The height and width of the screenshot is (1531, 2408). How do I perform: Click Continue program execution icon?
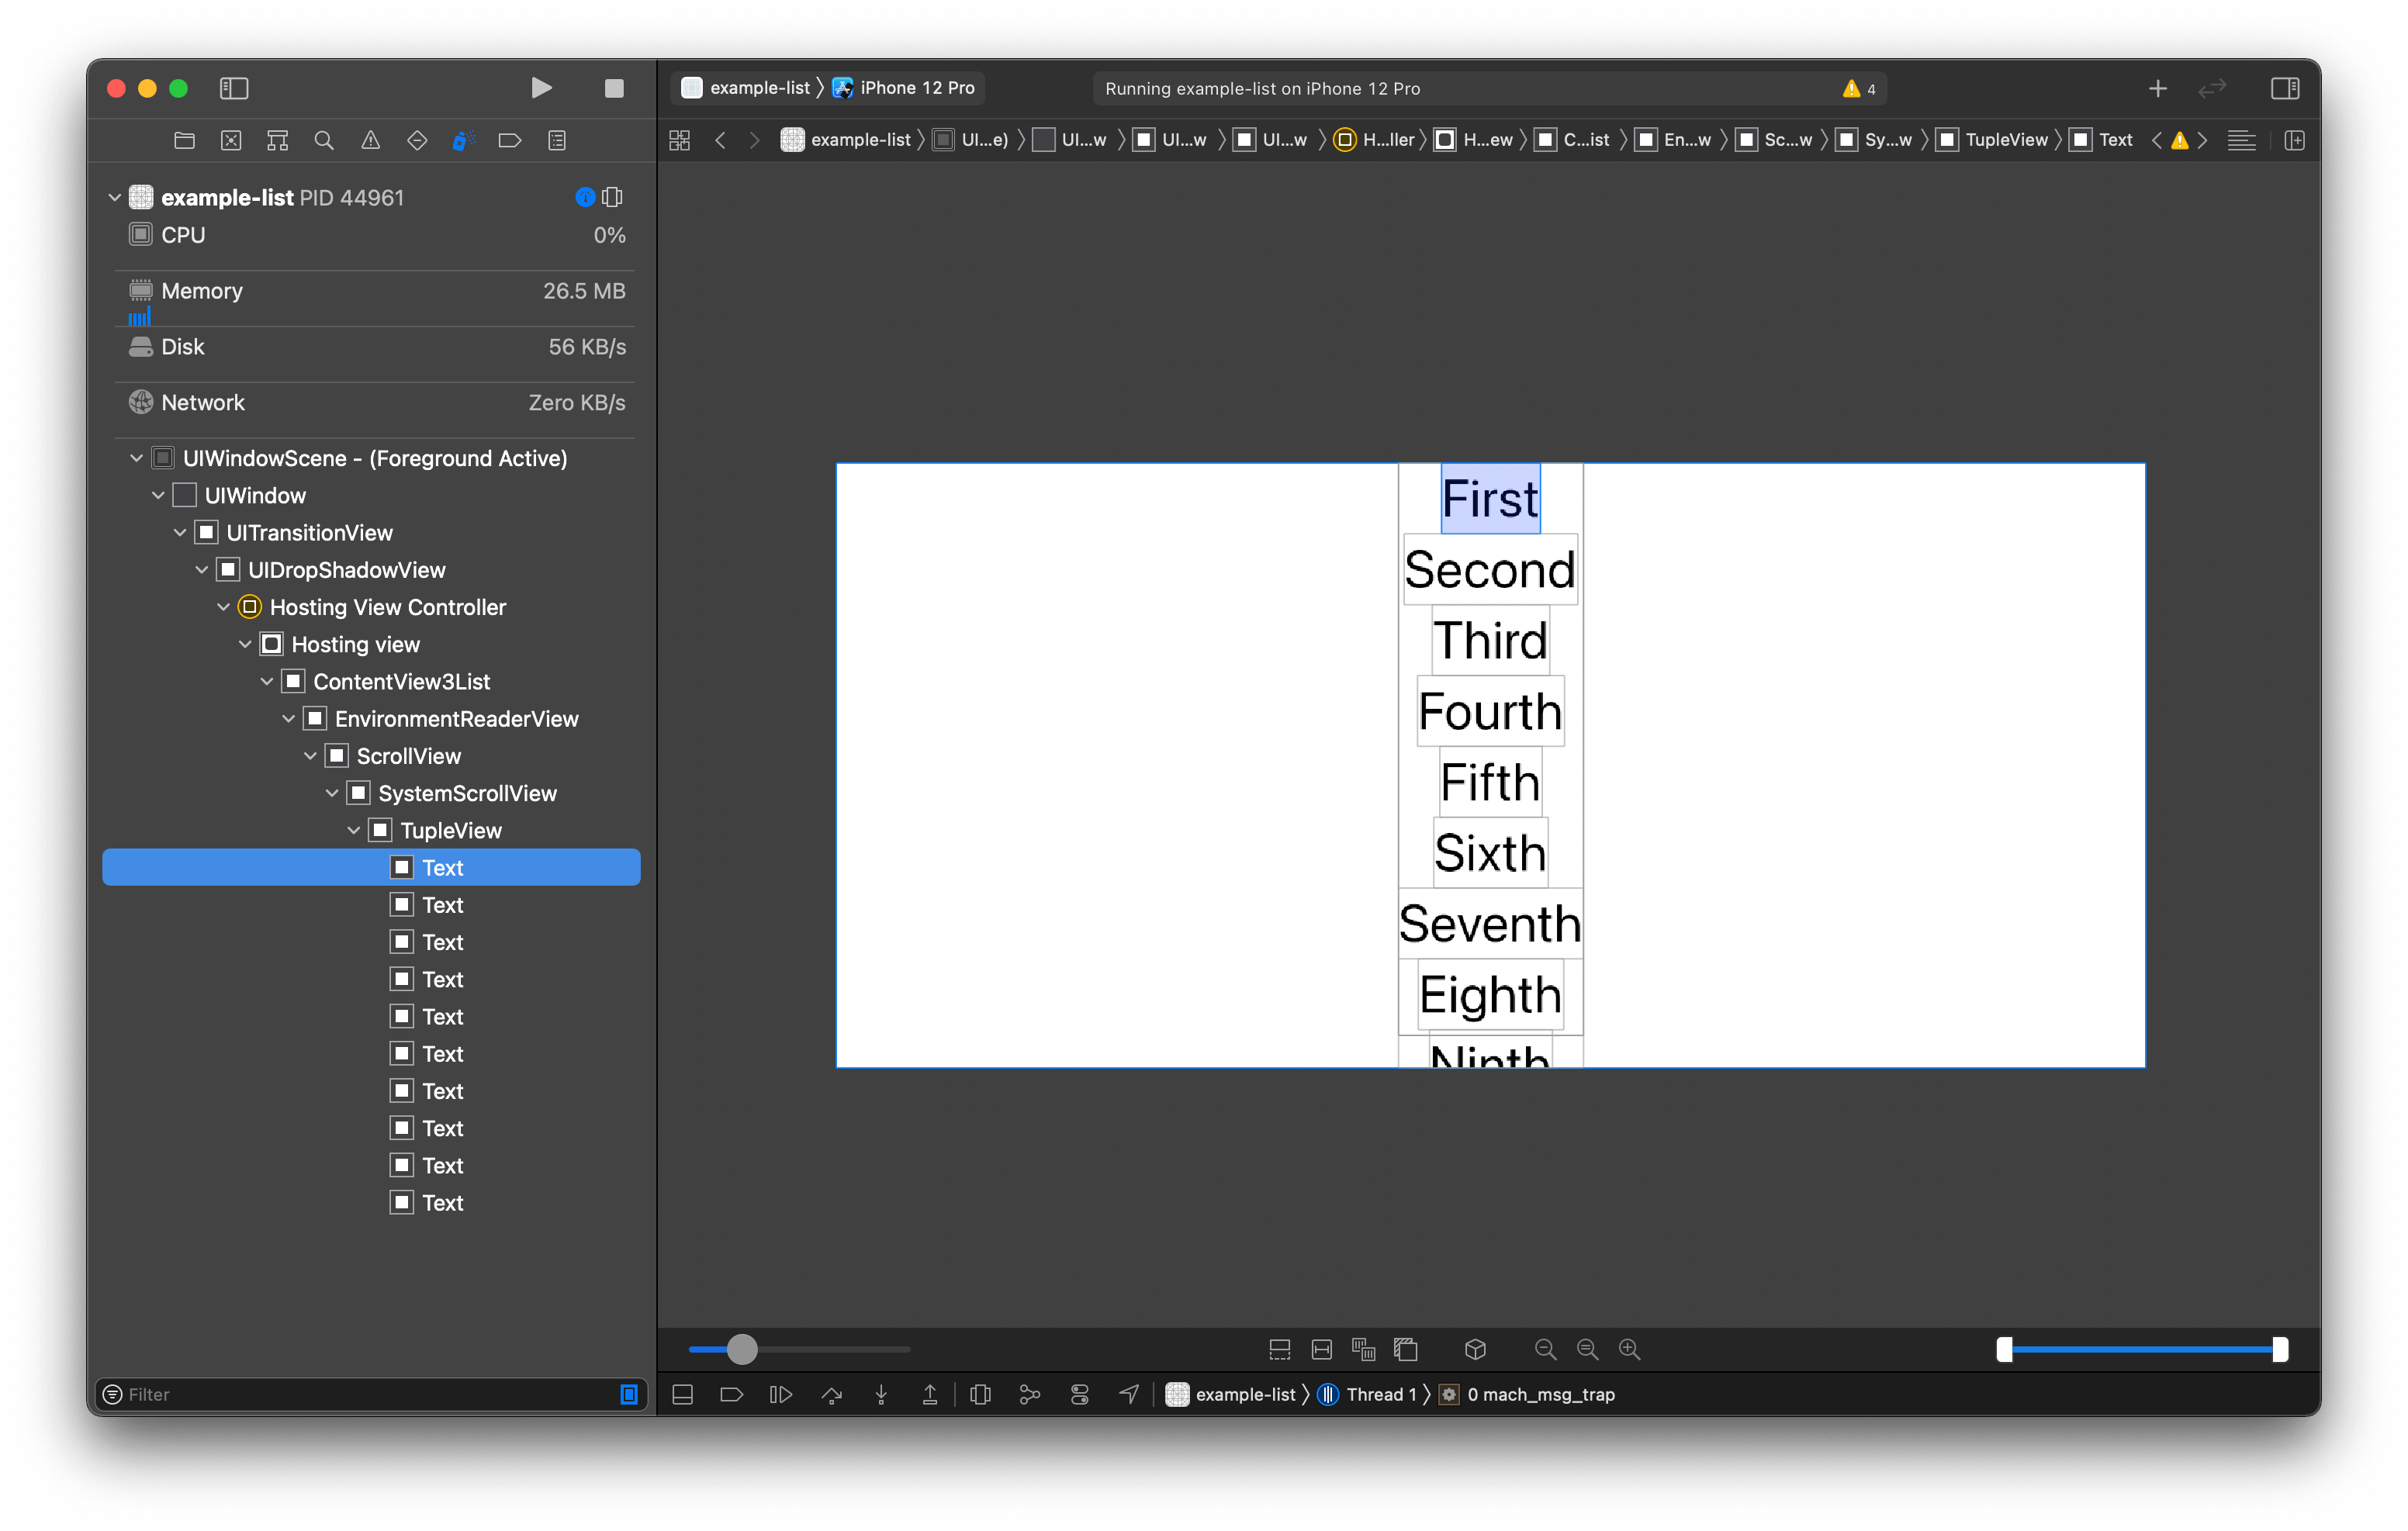[x=781, y=1394]
